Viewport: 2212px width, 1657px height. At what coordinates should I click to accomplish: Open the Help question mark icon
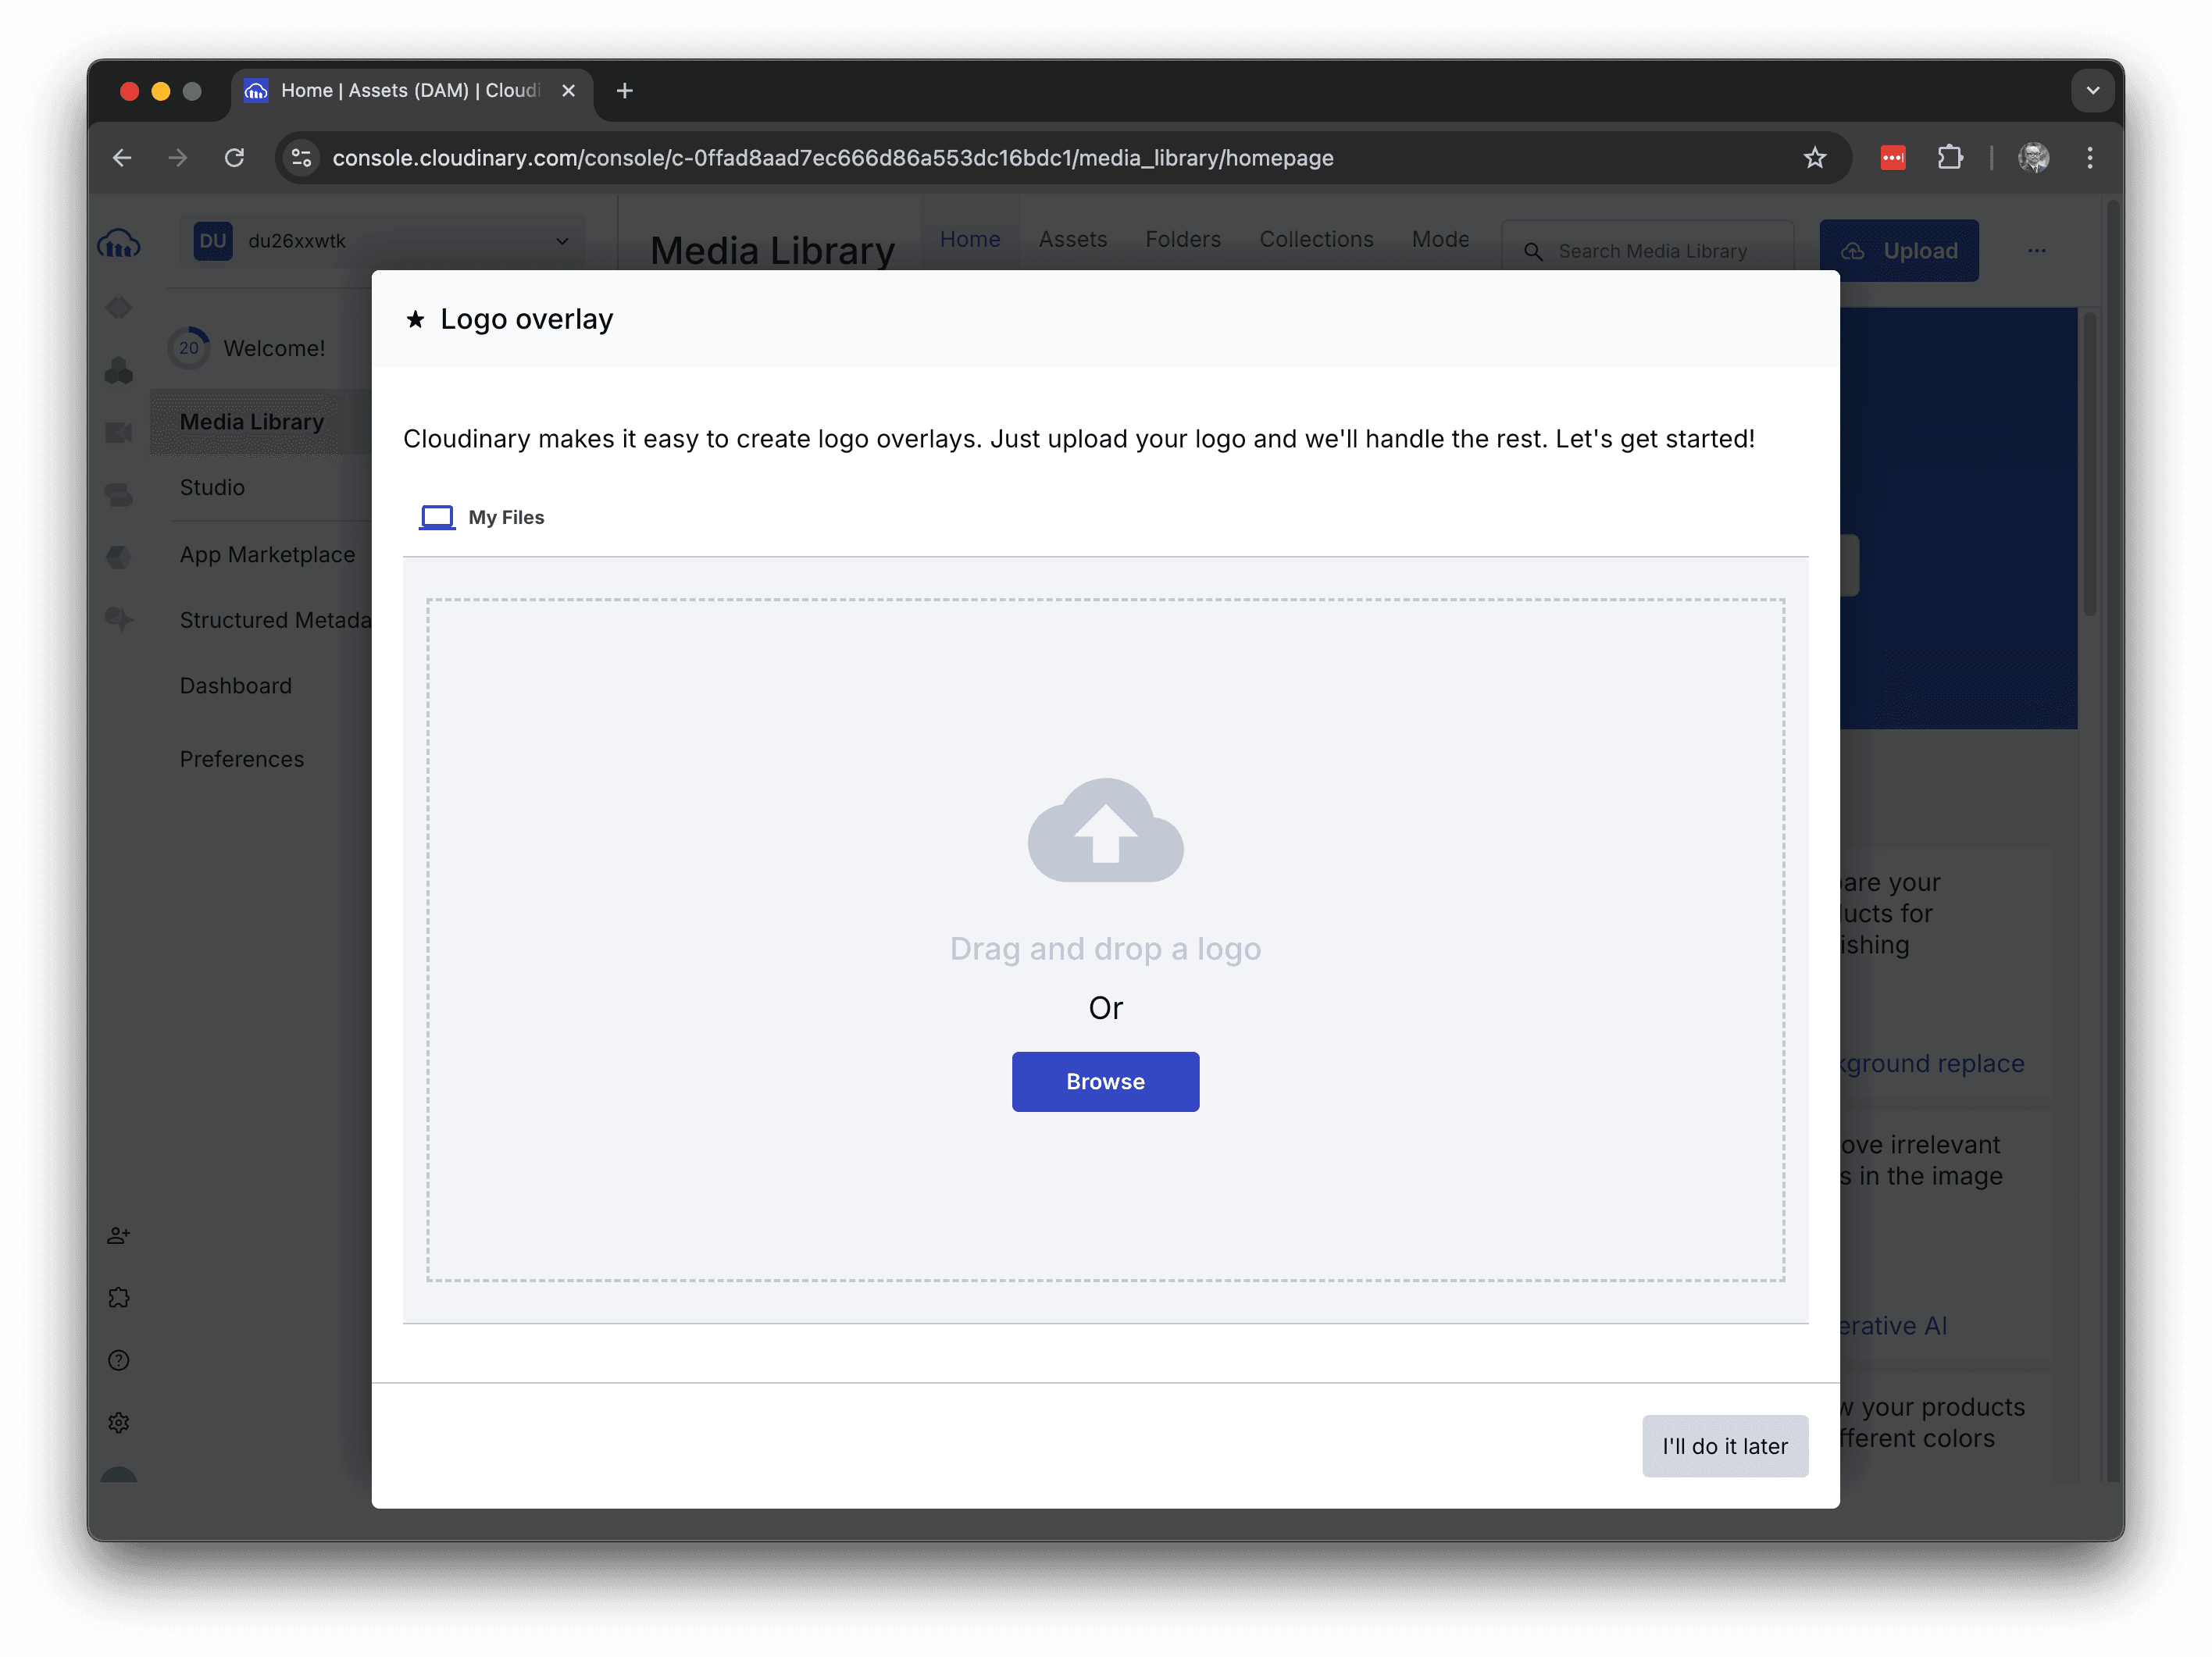(119, 1360)
